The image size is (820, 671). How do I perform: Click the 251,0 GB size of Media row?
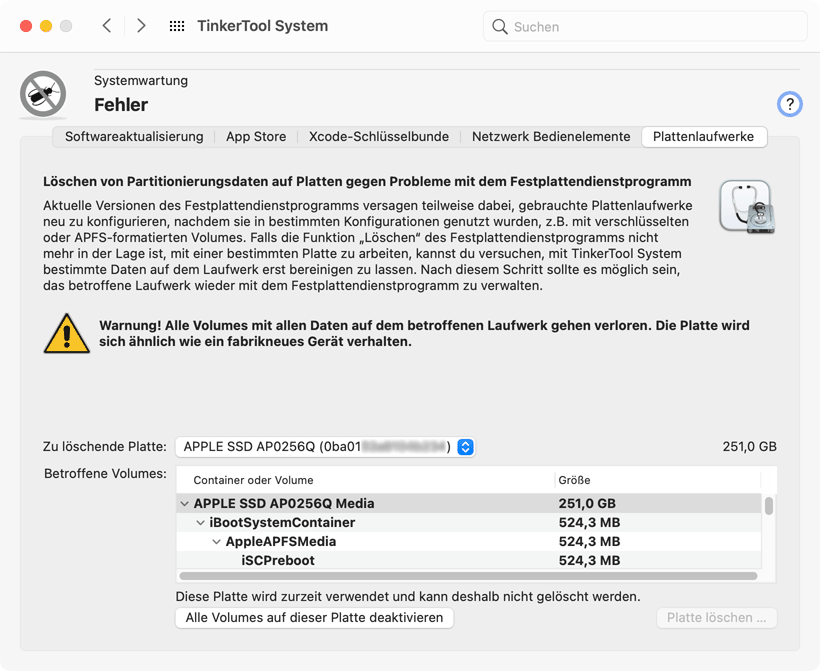(x=587, y=504)
